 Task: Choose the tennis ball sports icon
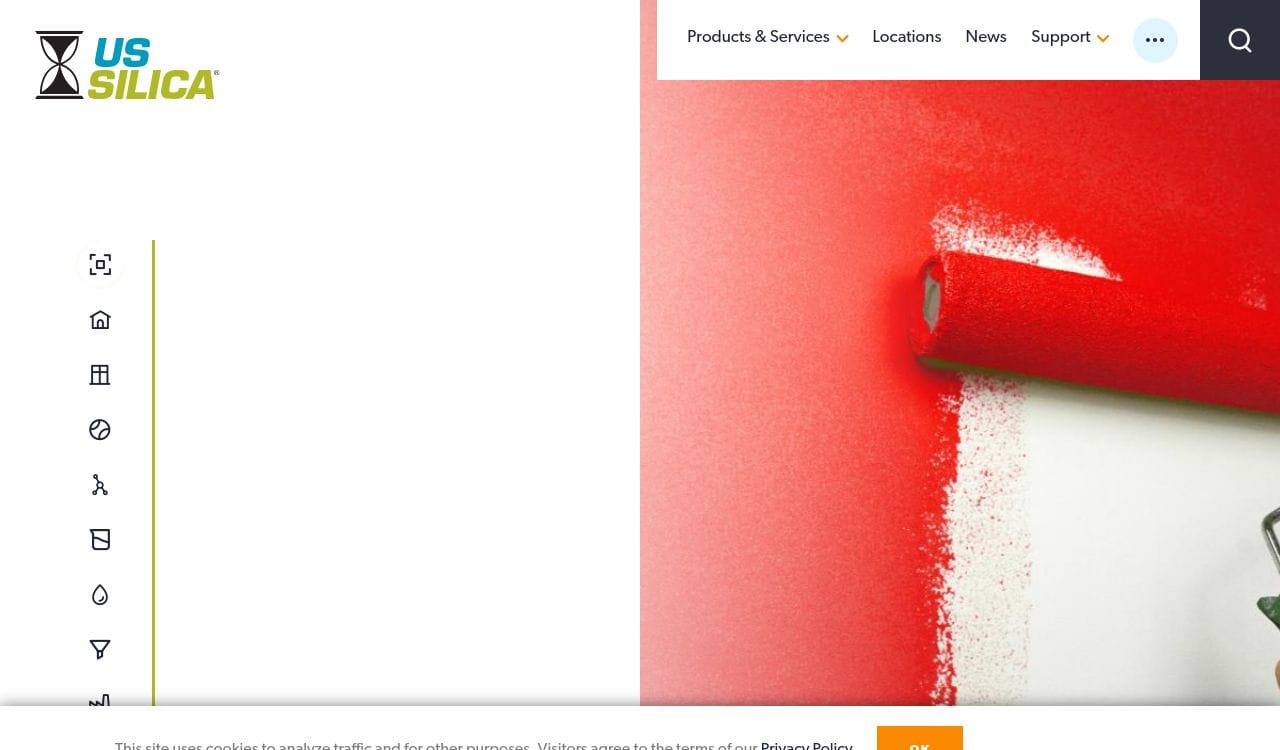tap(100, 430)
